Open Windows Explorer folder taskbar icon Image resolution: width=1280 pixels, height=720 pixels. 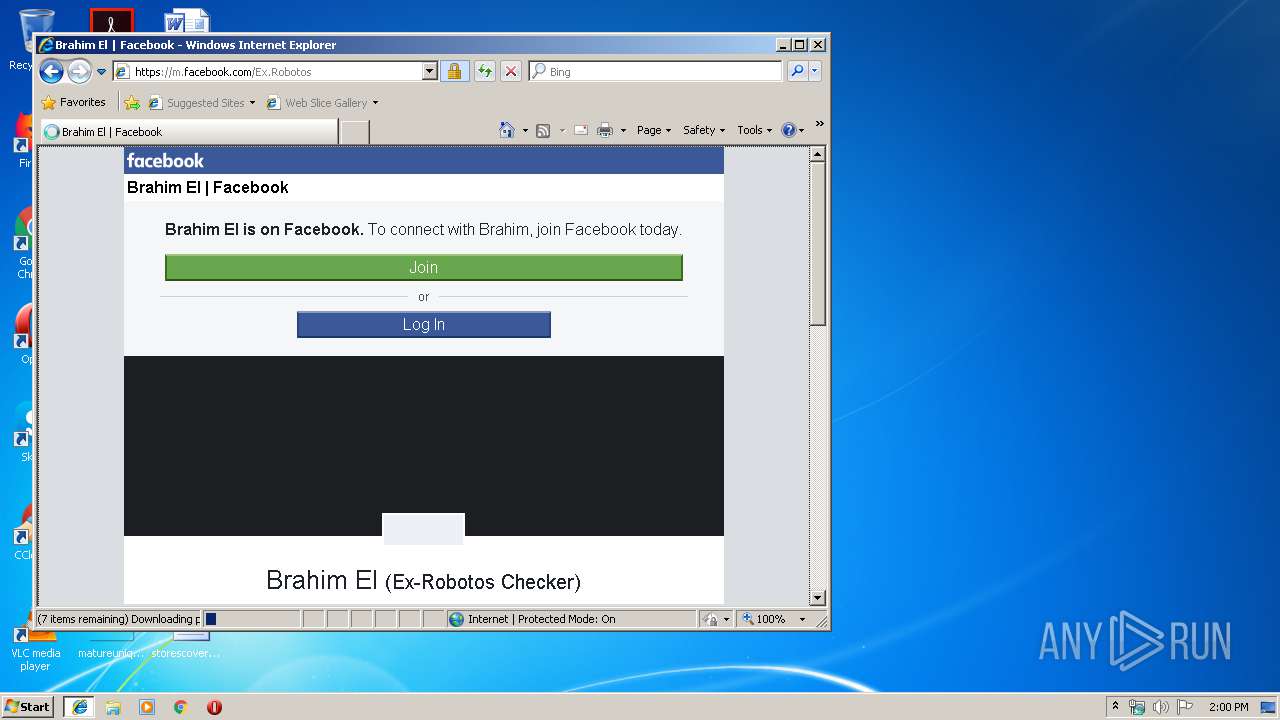[113, 707]
